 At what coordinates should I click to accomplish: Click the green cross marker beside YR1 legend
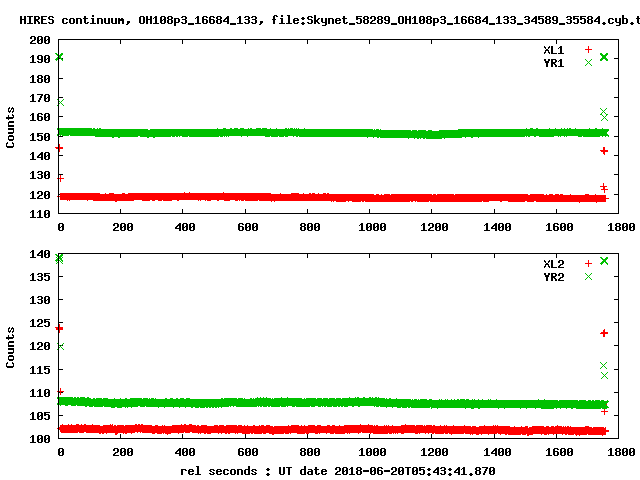point(588,63)
